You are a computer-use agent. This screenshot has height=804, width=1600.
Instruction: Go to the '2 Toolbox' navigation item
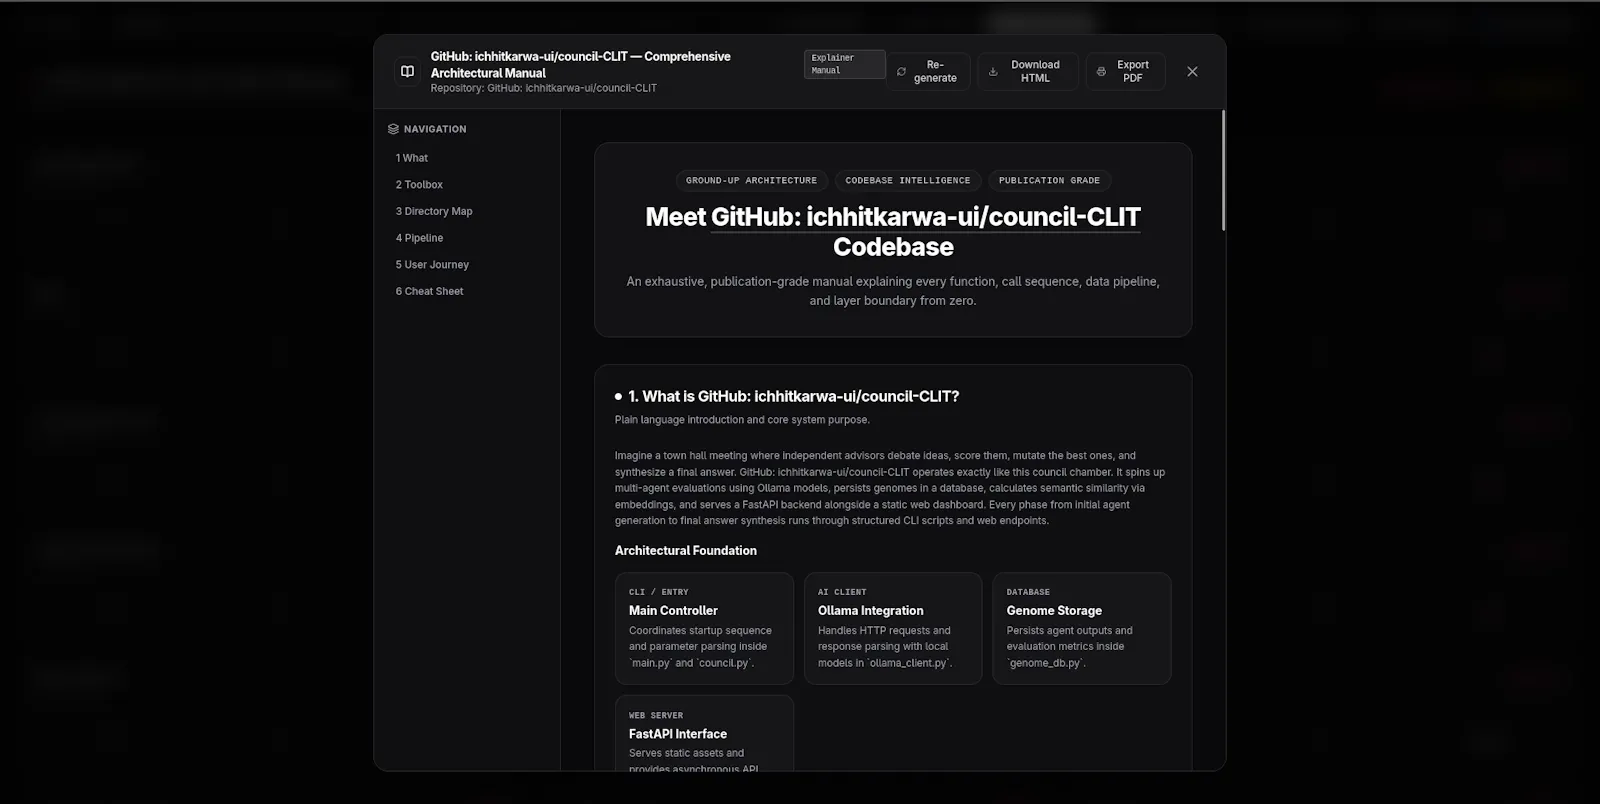(x=419, y=185)
